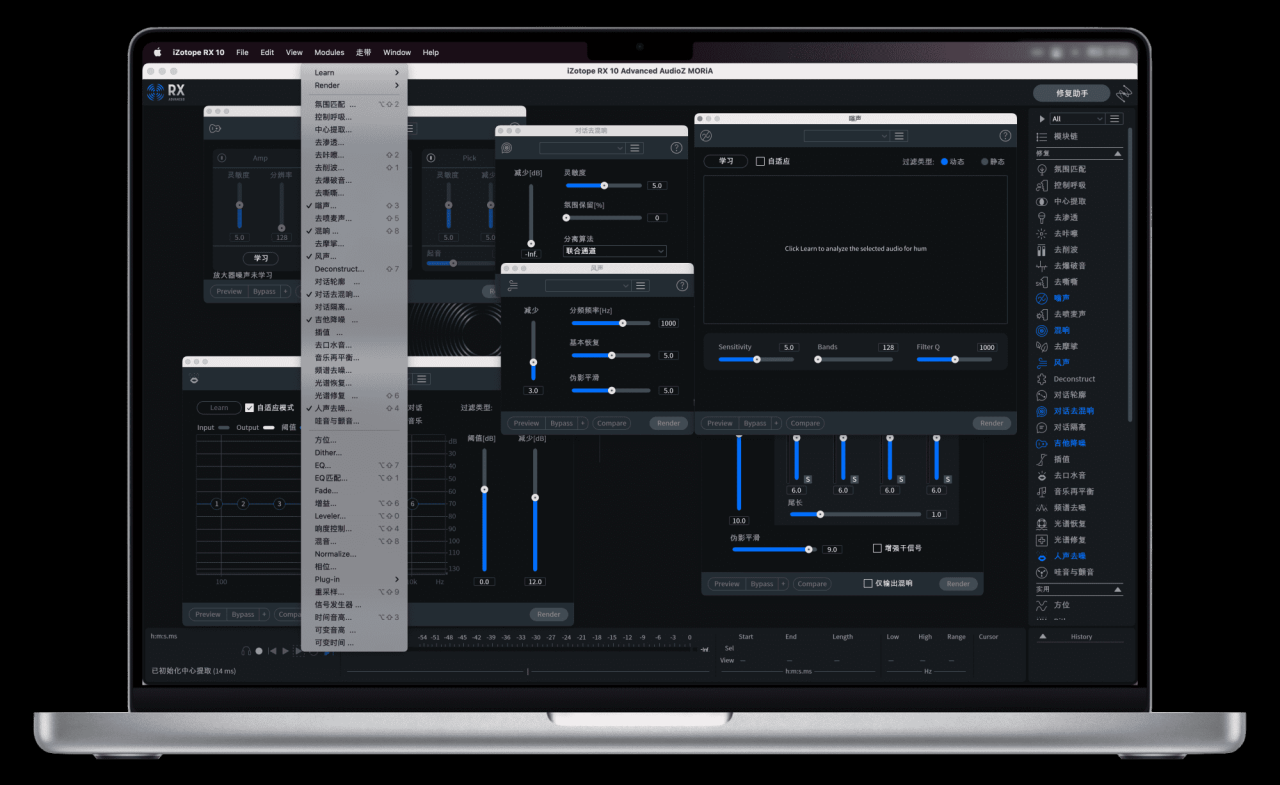Click Render in the 风声 window

click(669, 423)
